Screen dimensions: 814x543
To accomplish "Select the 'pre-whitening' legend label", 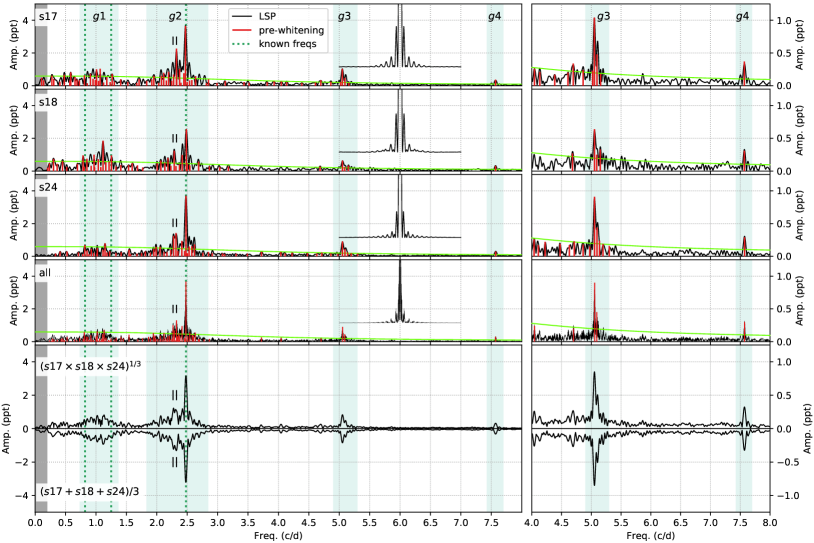I will click(x=291, y=30).
